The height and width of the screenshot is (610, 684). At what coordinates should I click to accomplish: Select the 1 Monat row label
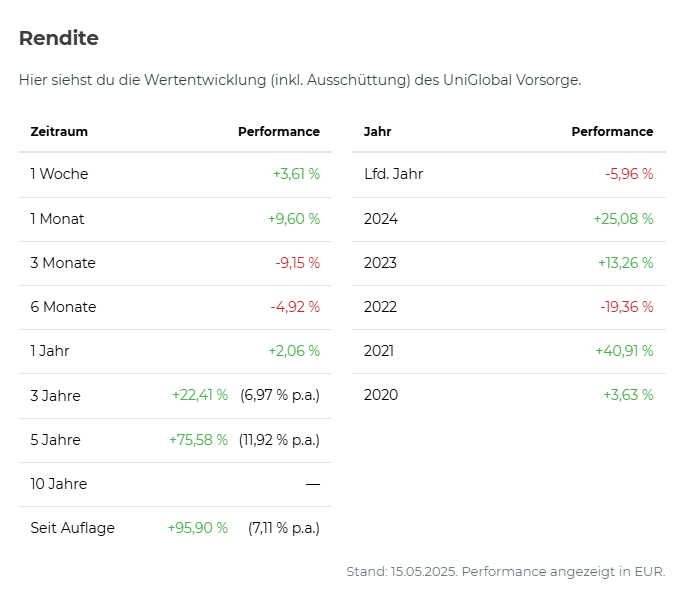(57, 219)
